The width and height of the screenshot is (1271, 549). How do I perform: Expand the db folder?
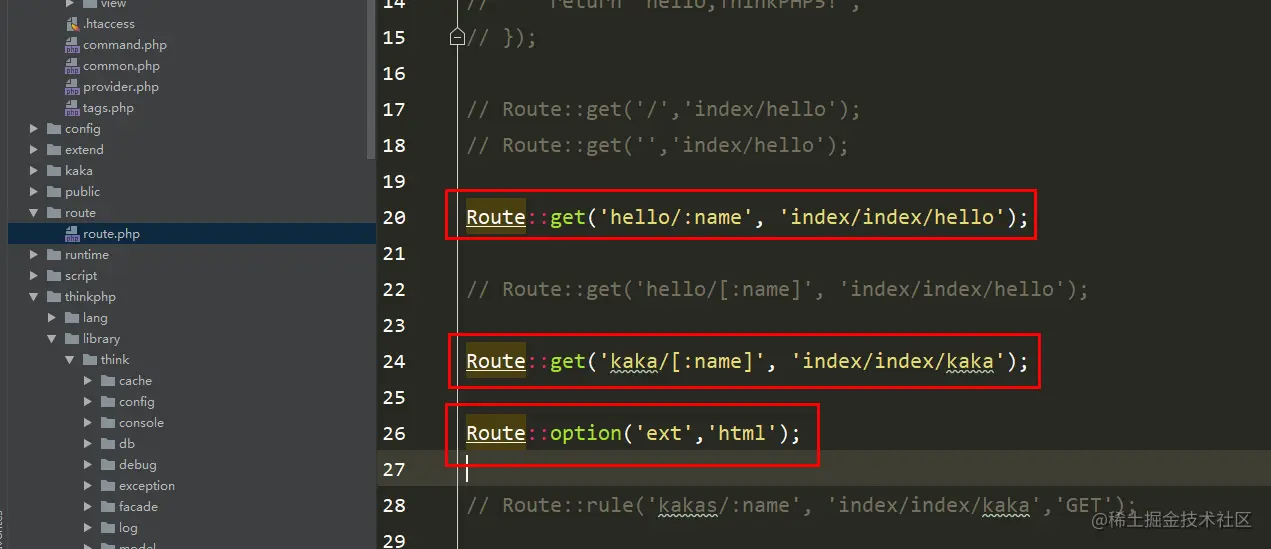point(88,444)
